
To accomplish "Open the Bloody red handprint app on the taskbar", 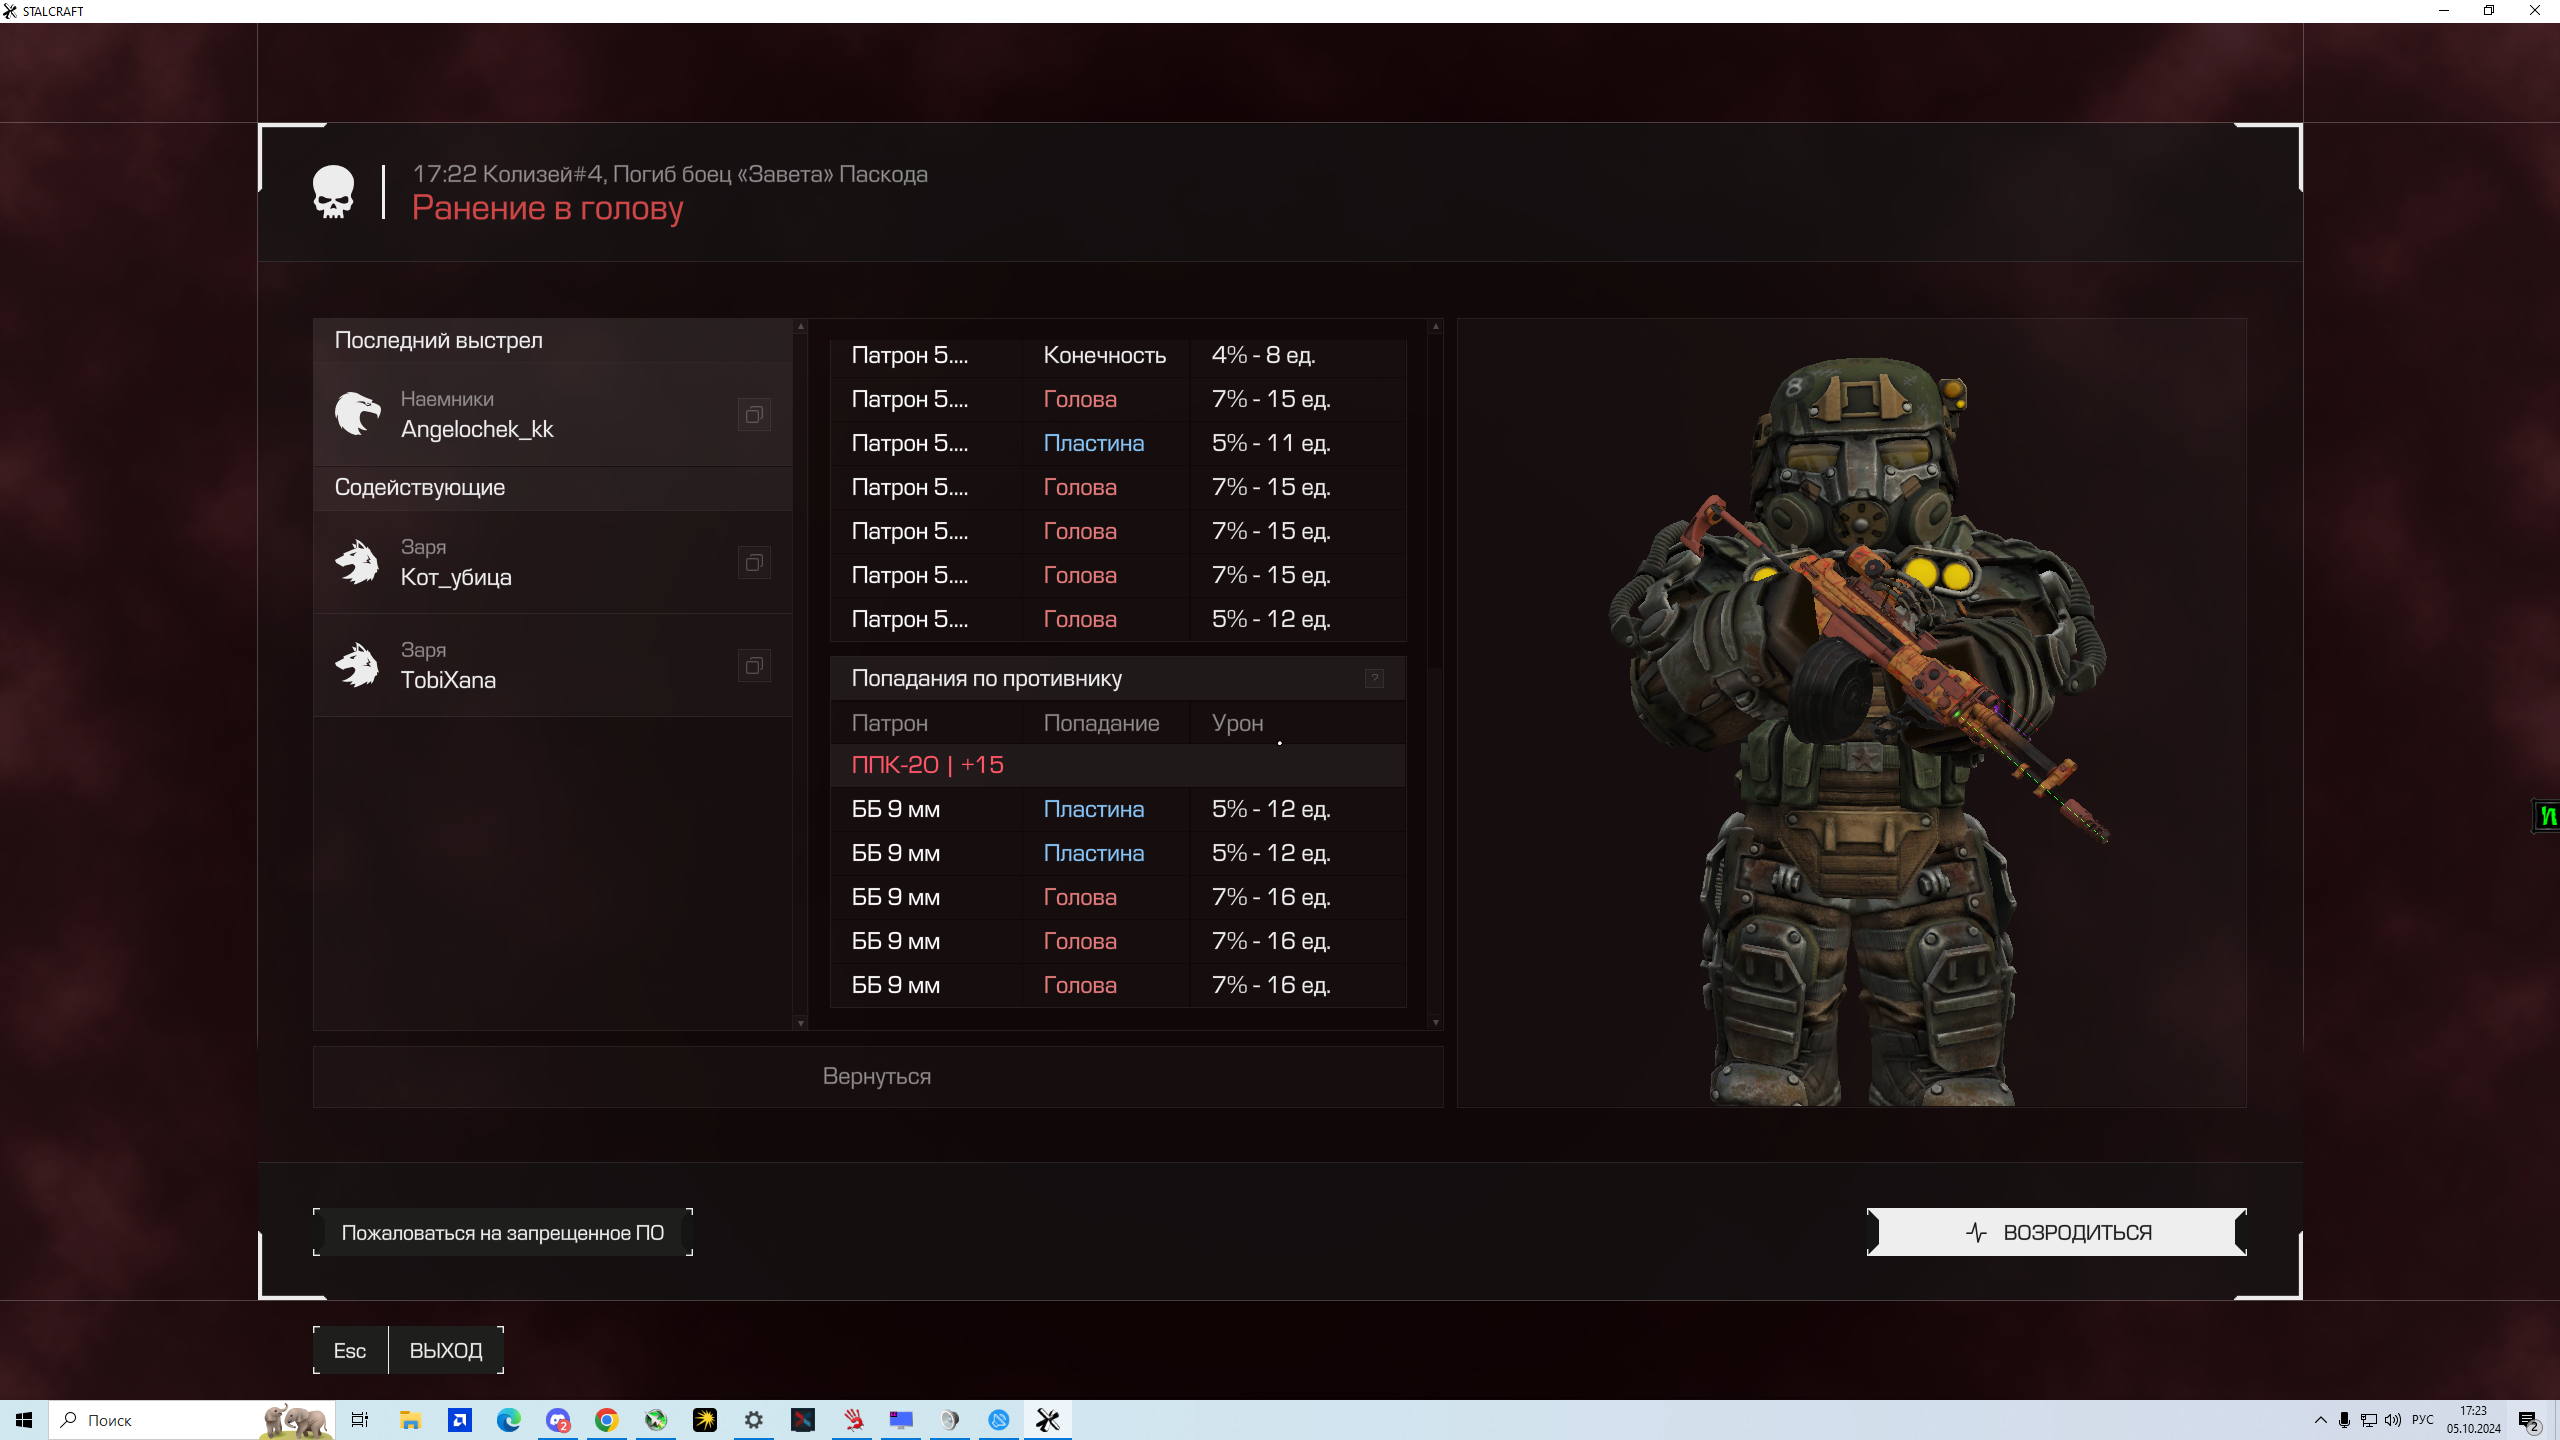I will point(852,1420).
